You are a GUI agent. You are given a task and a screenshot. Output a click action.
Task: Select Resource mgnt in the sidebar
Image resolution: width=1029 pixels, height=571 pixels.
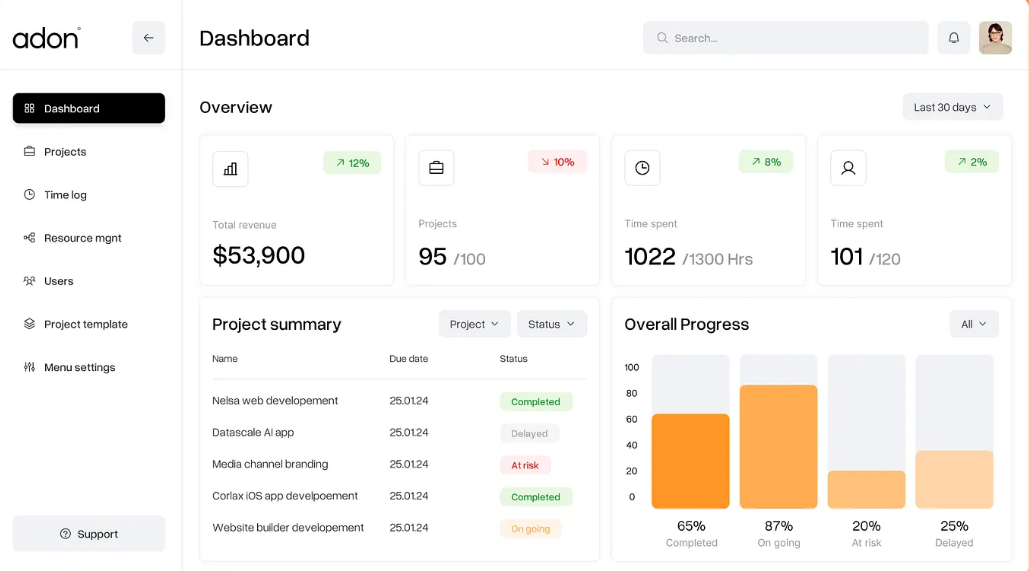pos(82,238)
